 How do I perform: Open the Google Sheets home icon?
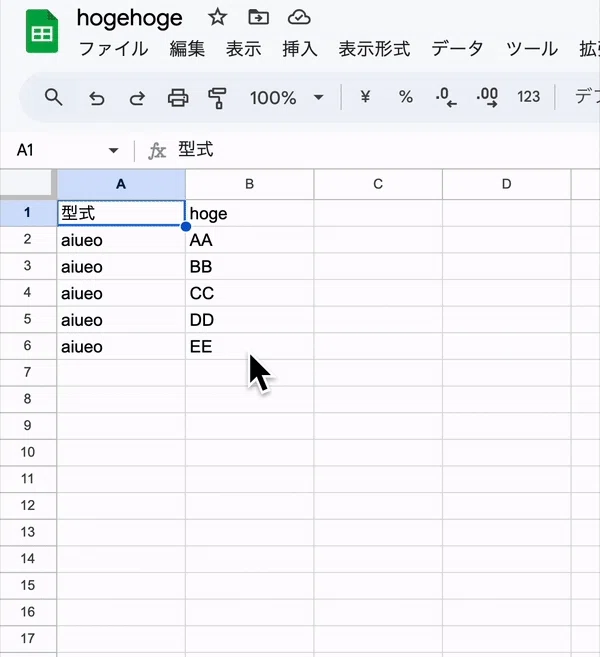[42, 31]
